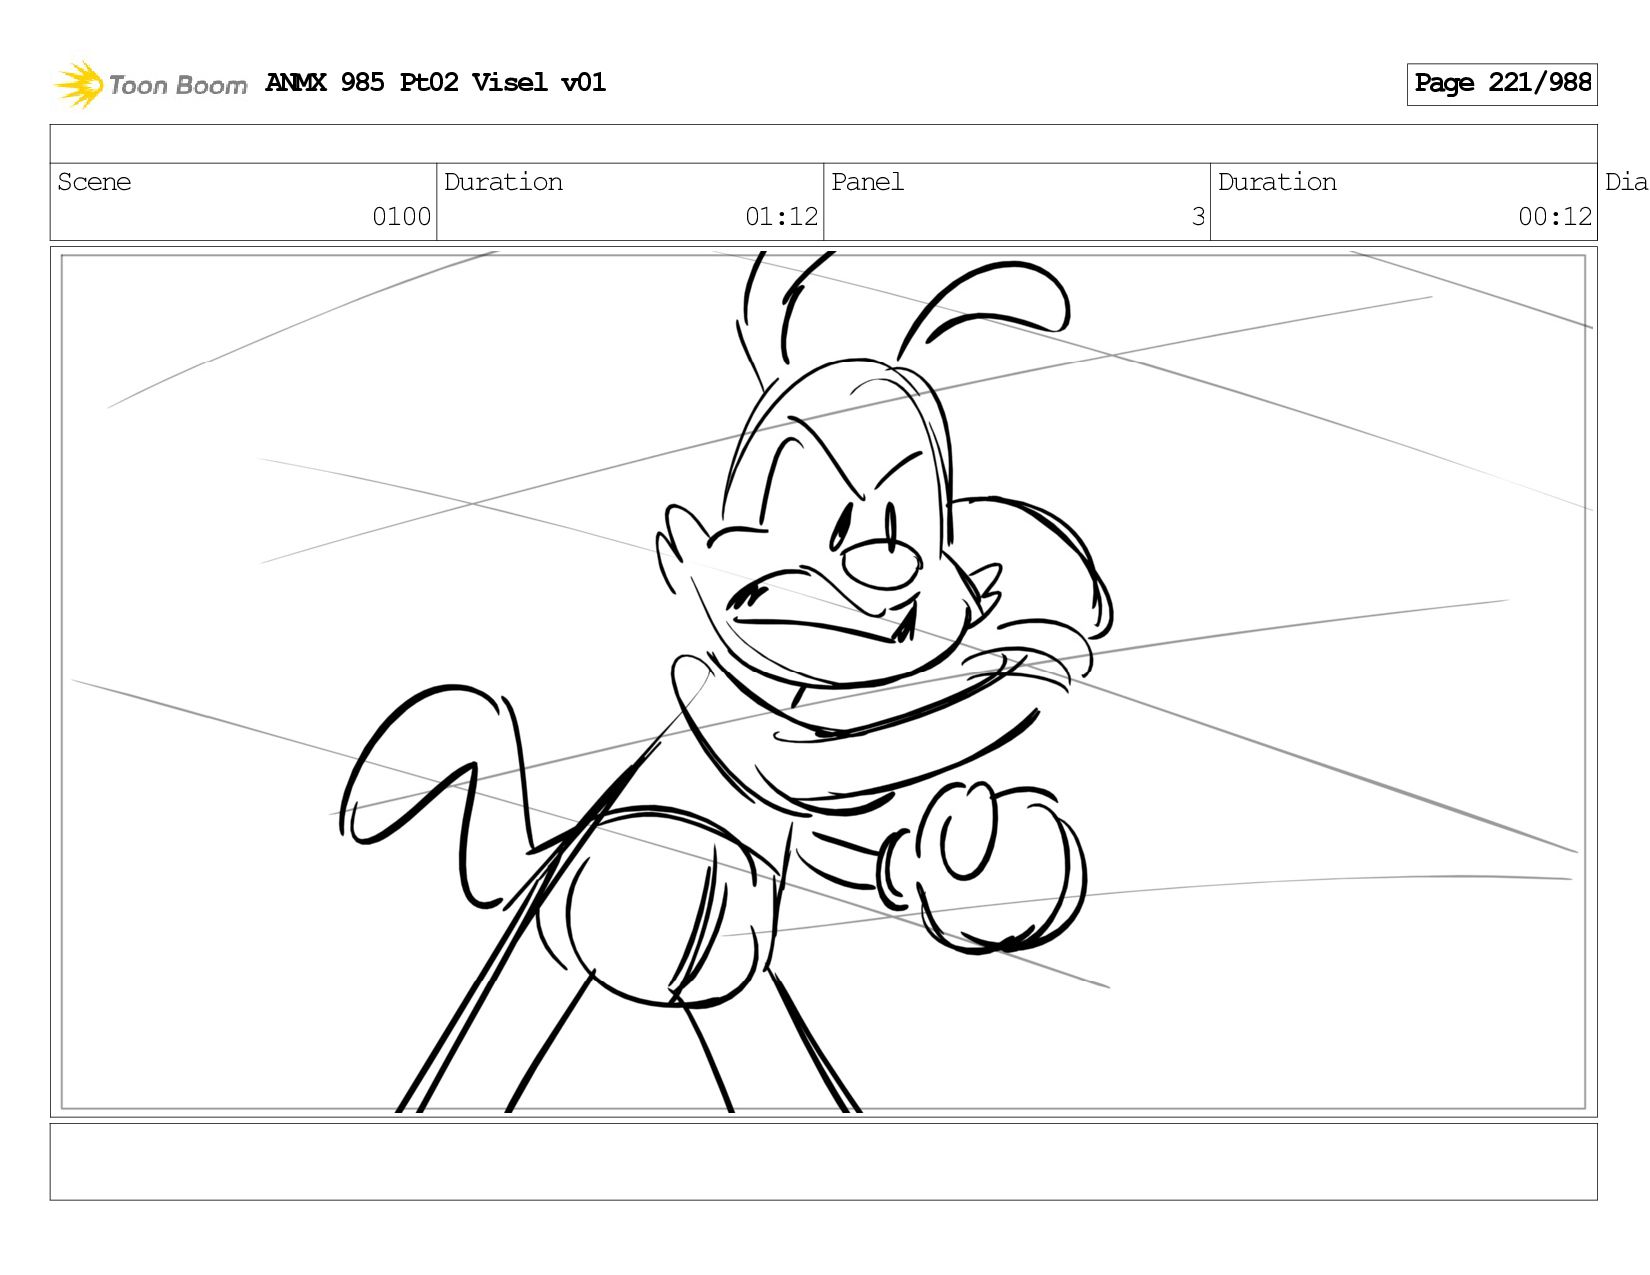Select panel duration value '00:12'
The image size is (1650, 1275).
pos(1555,217)
